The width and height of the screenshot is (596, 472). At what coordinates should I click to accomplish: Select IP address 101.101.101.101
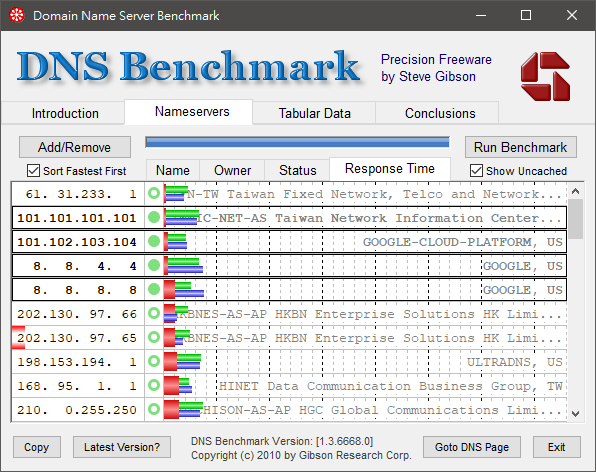77,218
